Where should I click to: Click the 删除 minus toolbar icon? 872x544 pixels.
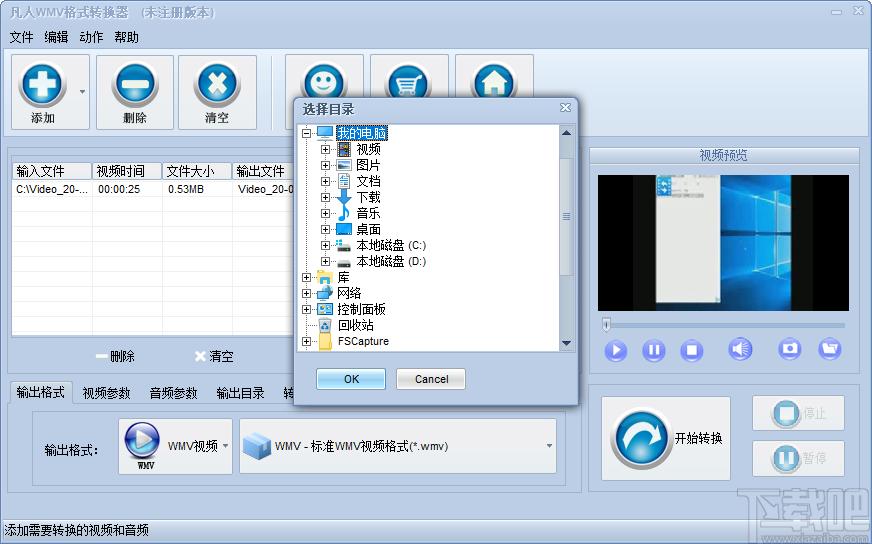coord(135,85)
